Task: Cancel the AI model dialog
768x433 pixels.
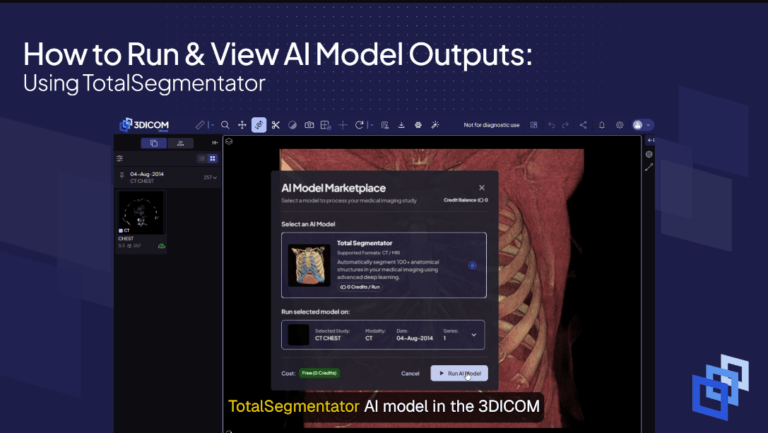Action: 410,373
